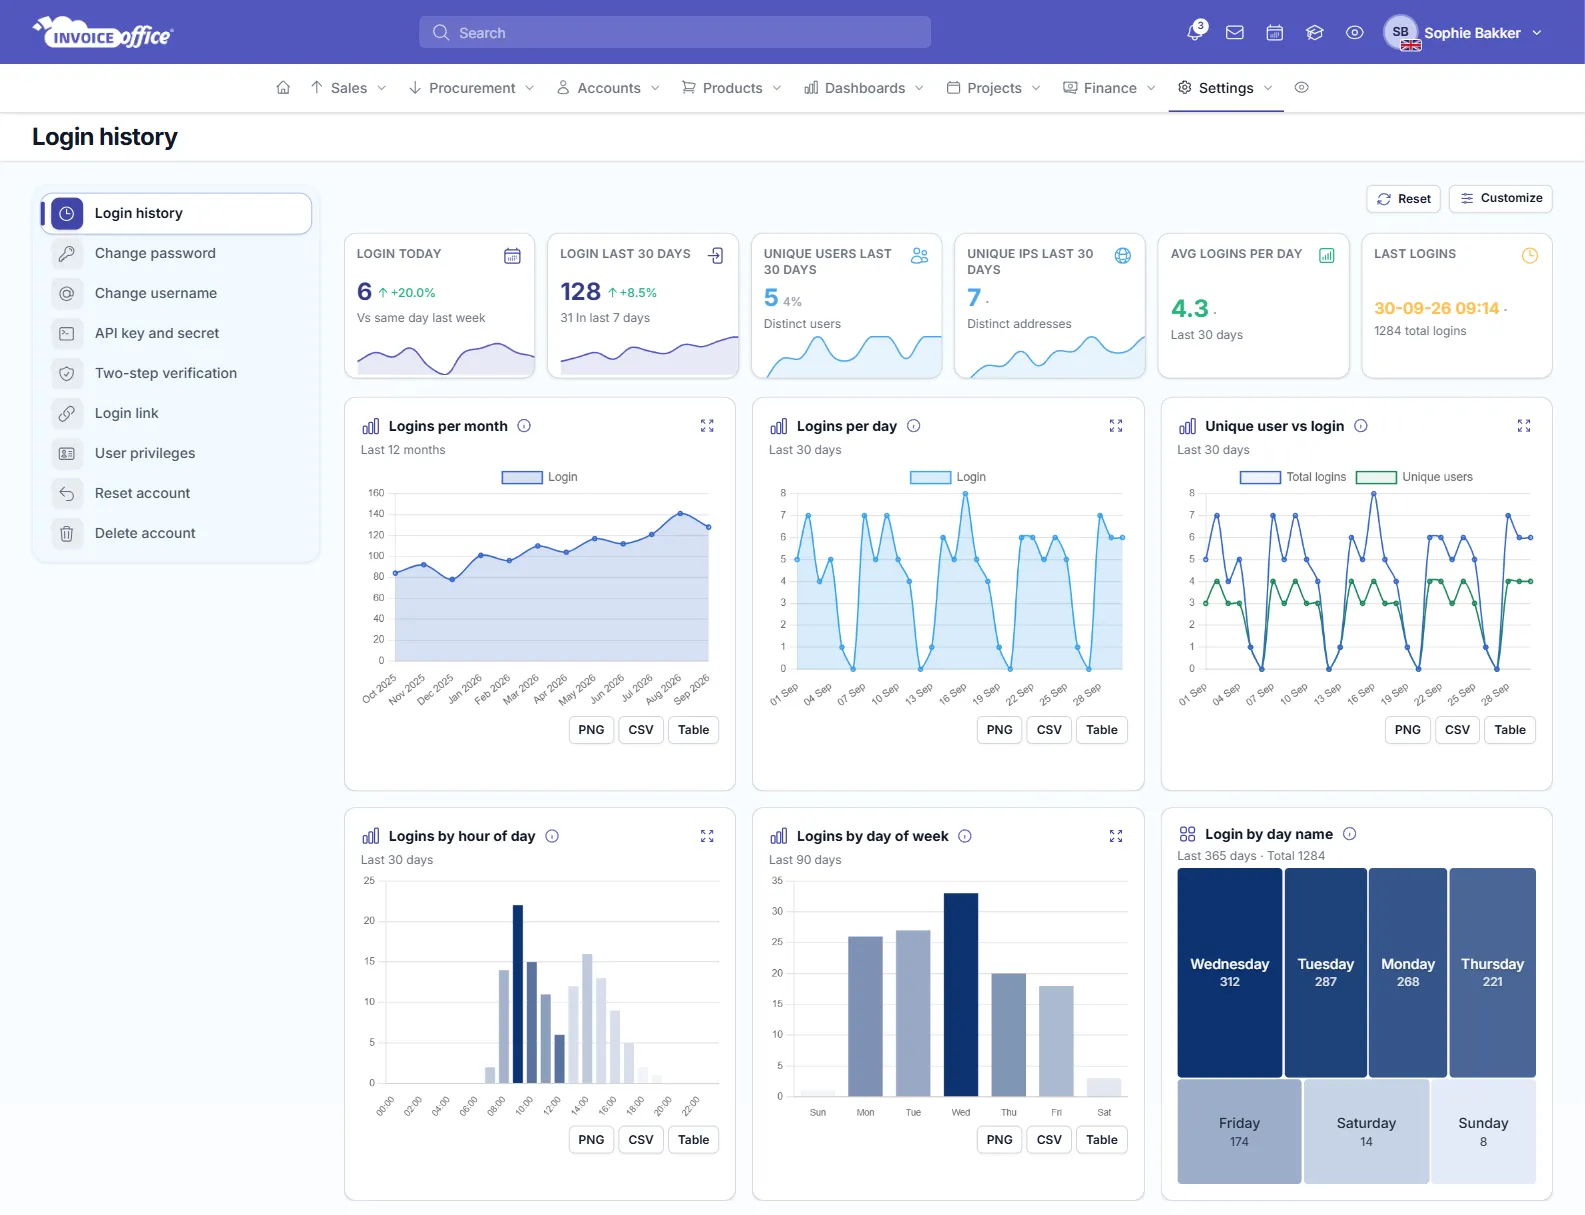Expand the Logins per month chart fullscreen

707,426
